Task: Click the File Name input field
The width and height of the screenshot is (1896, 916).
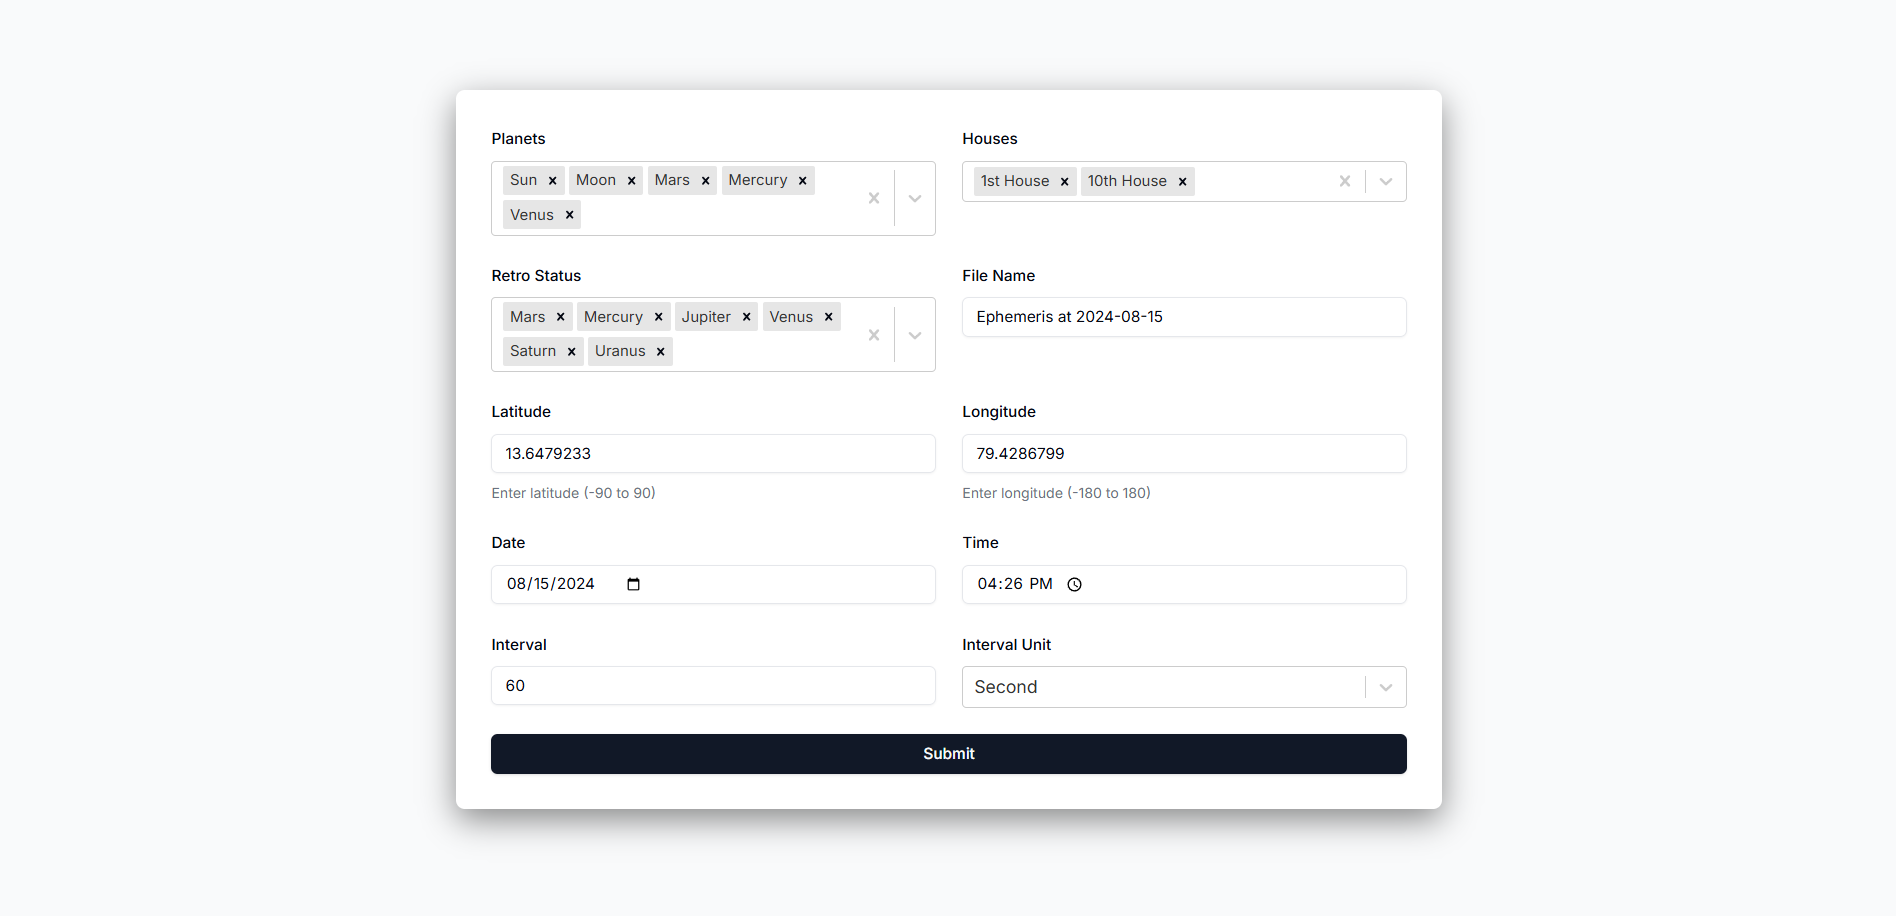Action: tap(1184, 317)
